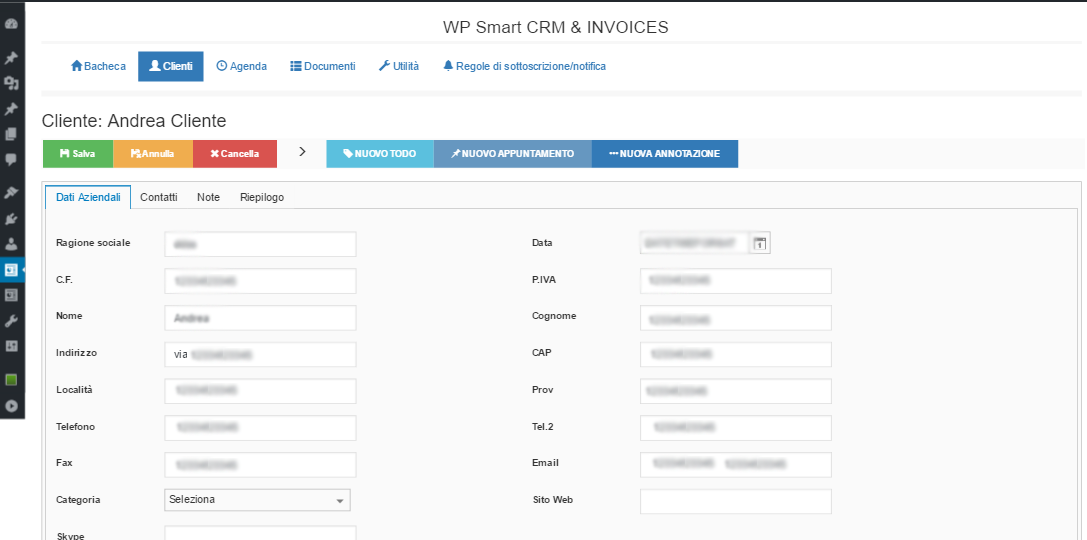This screenshot has width=1087, height=540.
Task: Click the Comments bubble sidebar icon
Action: (11, 158)
